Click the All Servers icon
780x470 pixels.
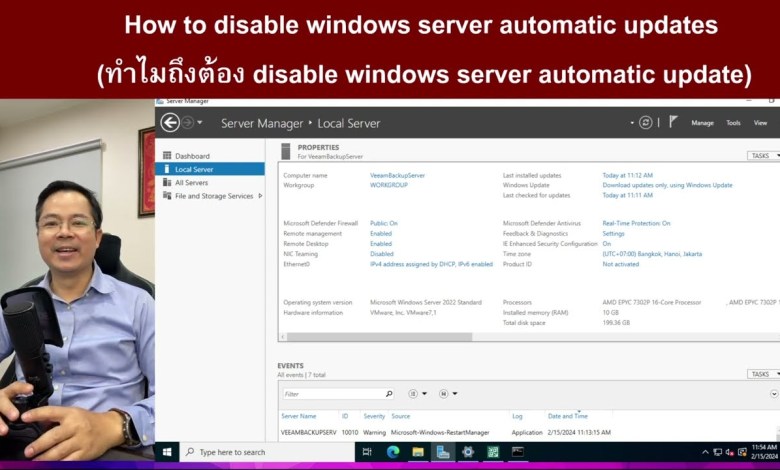167,183
